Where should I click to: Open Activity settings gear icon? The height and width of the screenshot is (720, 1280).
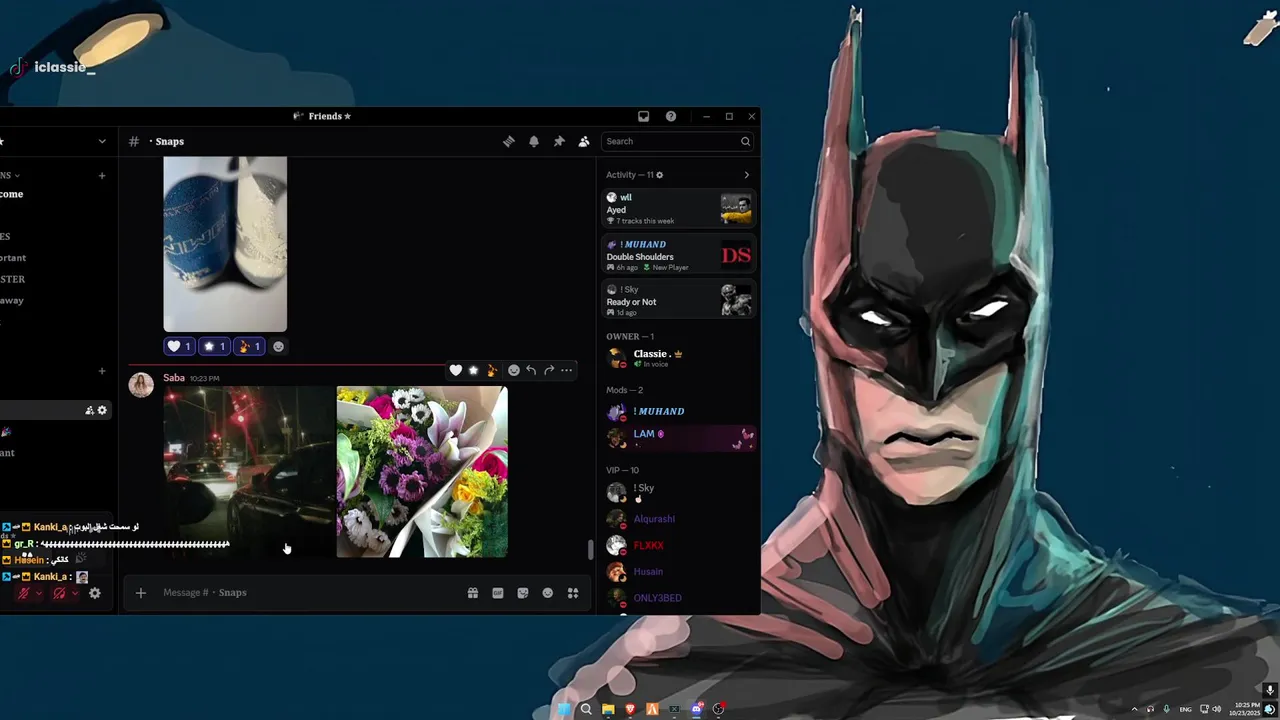coord(659,175)
